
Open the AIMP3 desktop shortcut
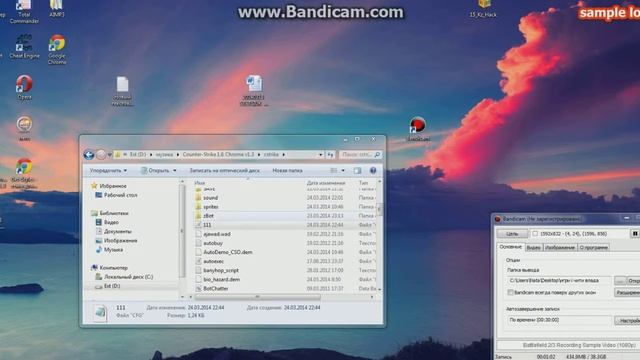pyautogui.click(x=56, y=8)
